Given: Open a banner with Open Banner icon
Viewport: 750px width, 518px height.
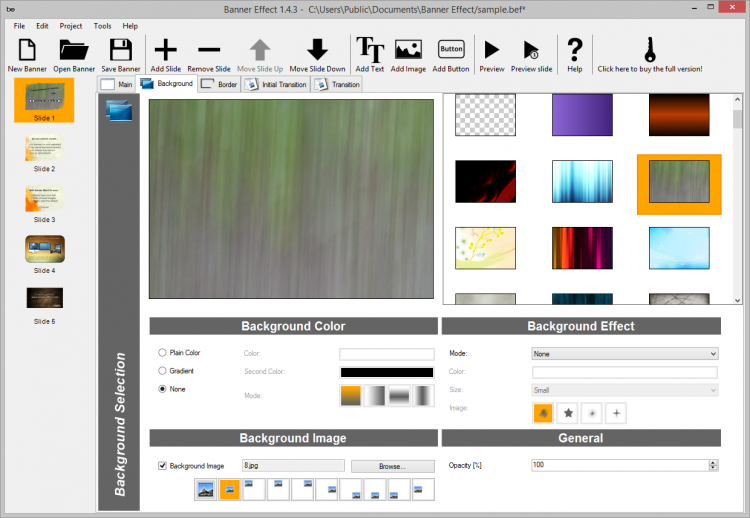Looking at the screenshot, I should pyautogui.click(x=74, y=50).
